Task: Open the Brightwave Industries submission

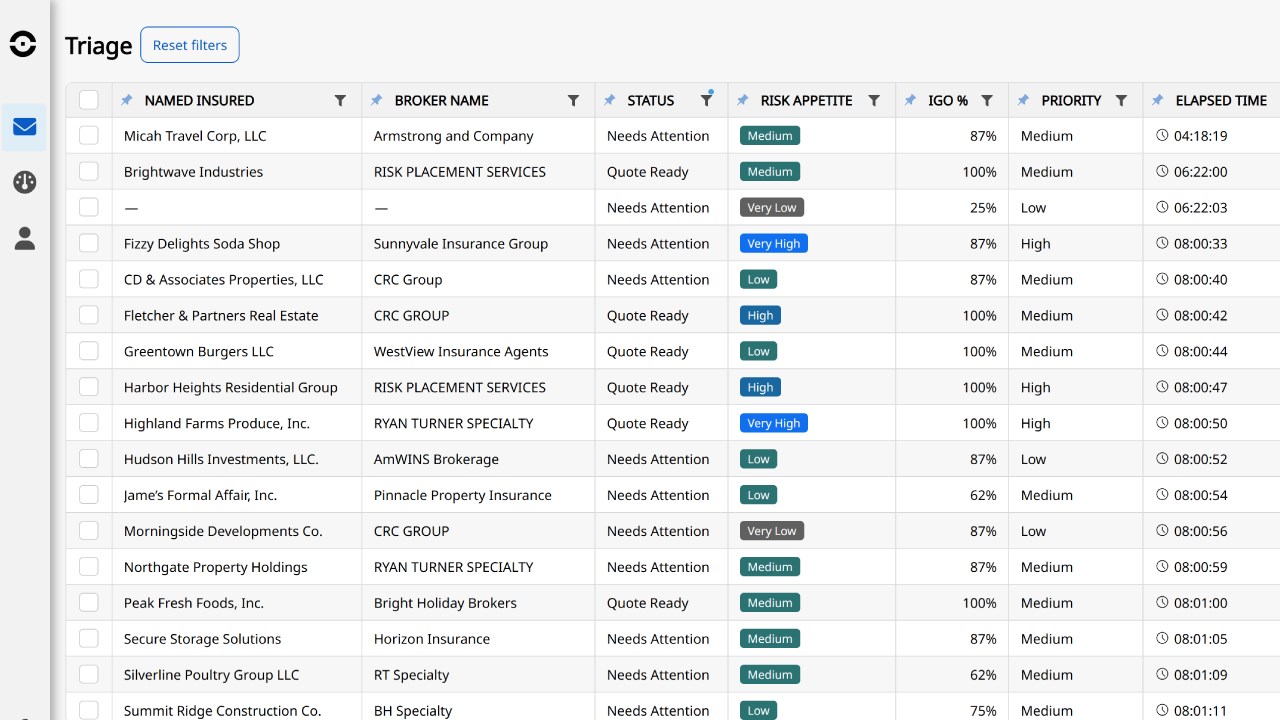Action: tap(193, 172)
